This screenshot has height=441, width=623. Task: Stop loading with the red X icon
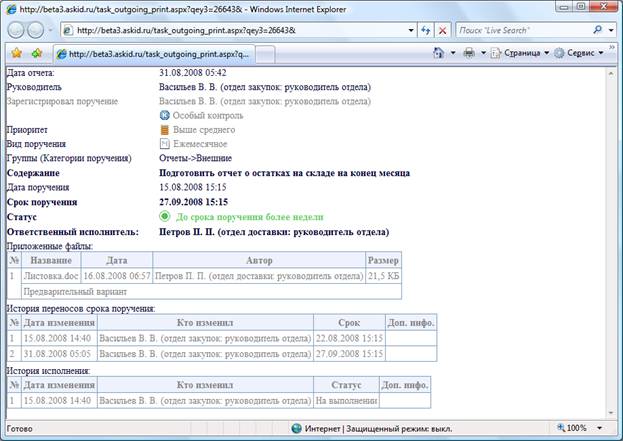point(443,30)
